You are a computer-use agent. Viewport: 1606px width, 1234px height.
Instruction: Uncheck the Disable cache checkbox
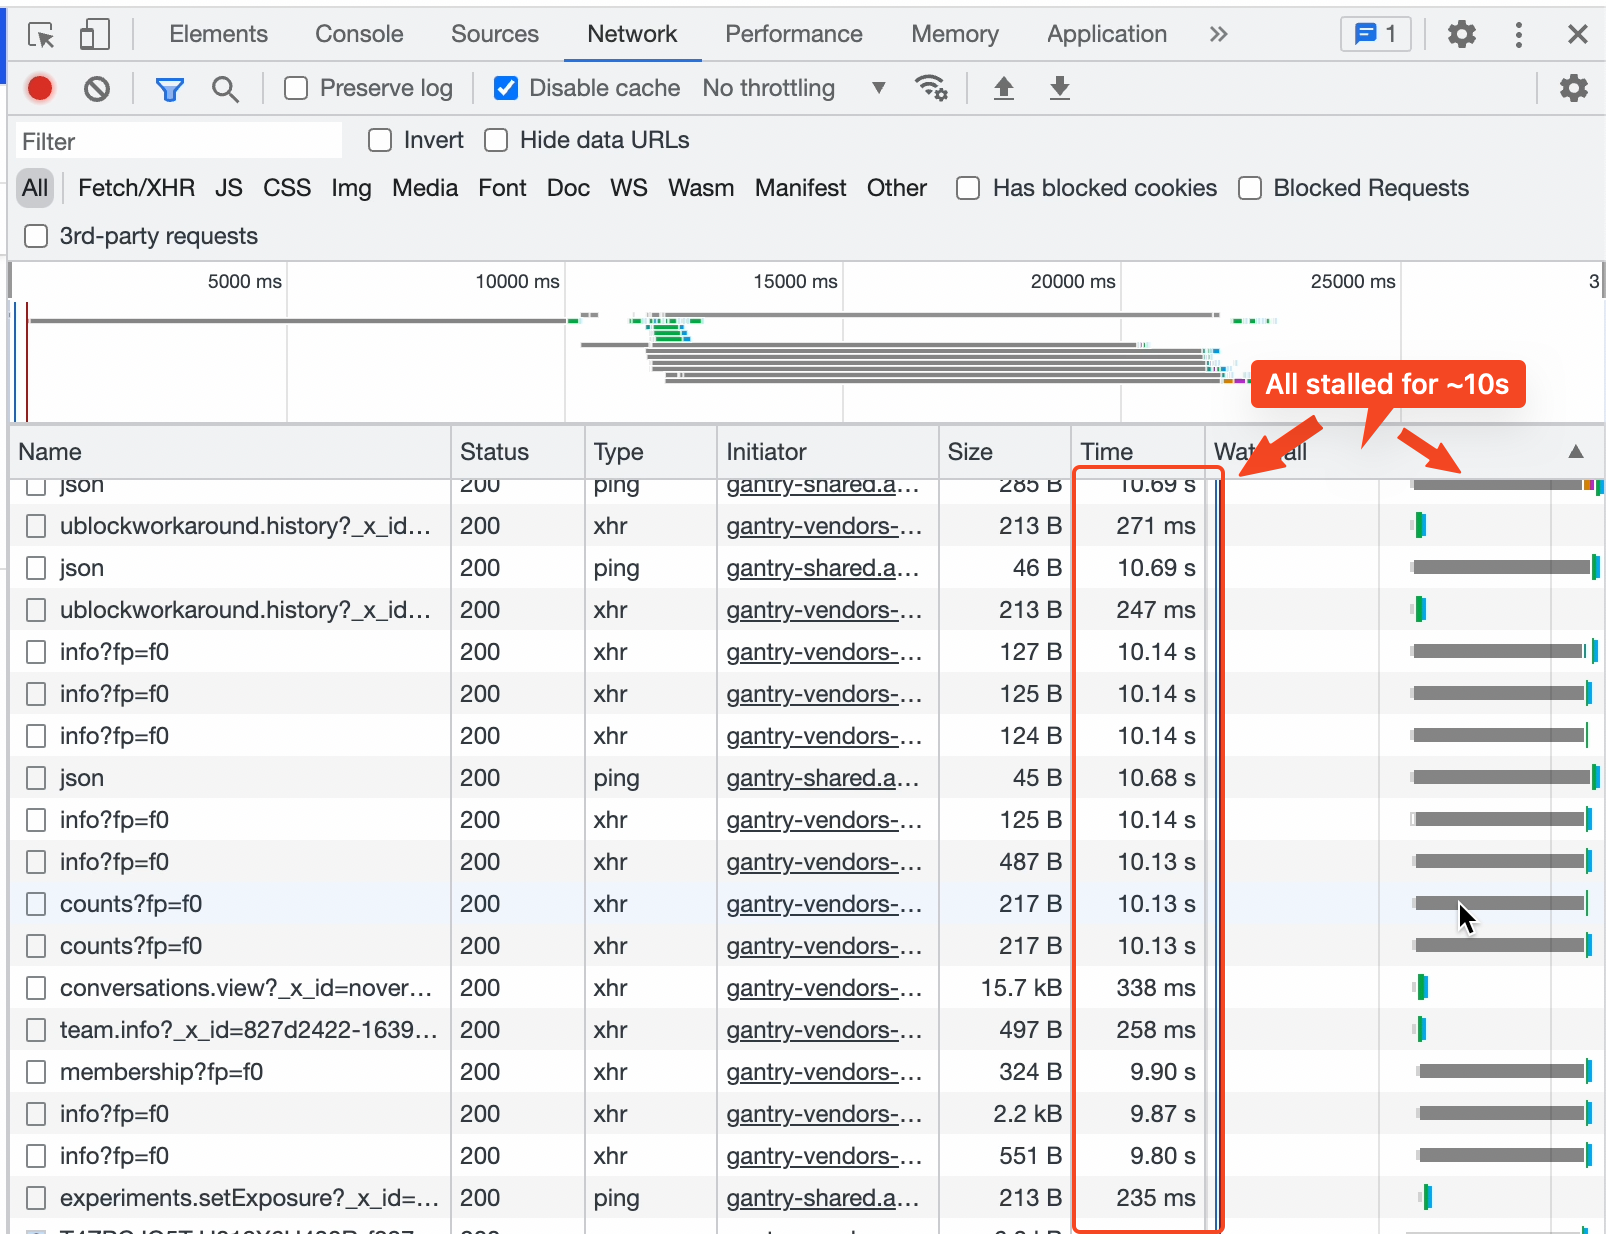click(507, 89)
